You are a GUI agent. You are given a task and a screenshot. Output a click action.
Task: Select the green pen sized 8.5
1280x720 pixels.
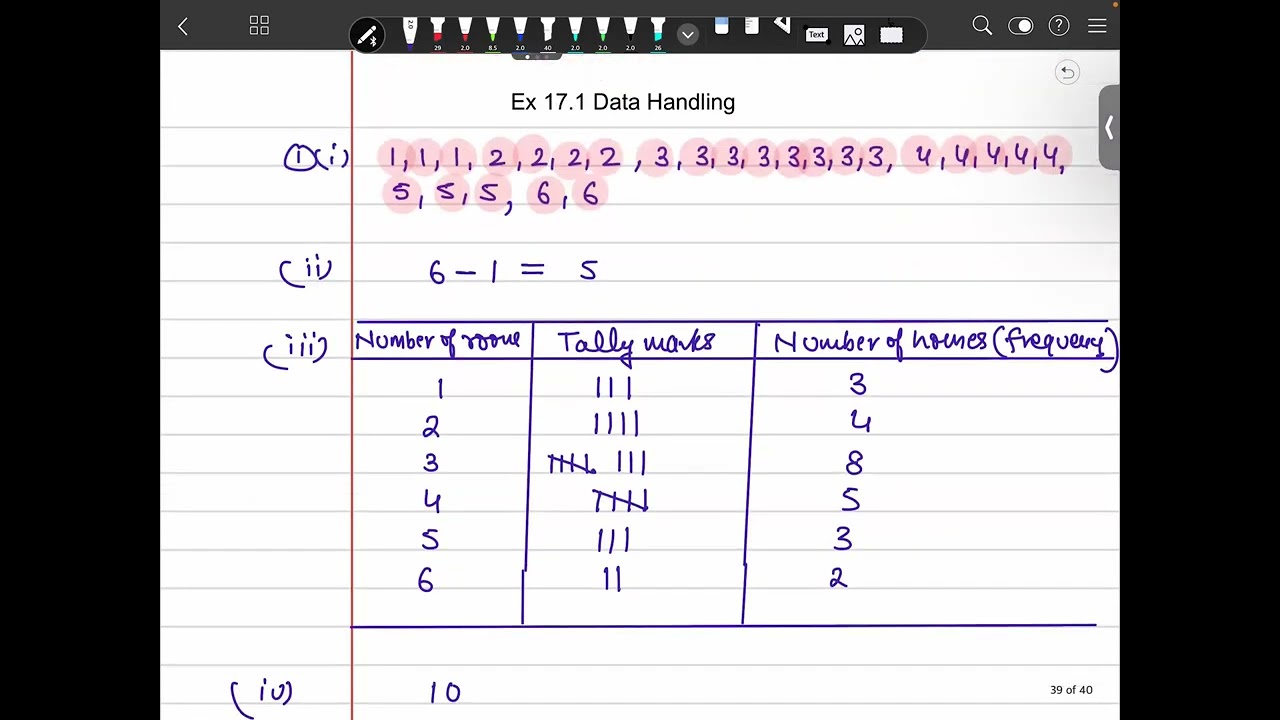pyautogui.click(x=492, y=34)
